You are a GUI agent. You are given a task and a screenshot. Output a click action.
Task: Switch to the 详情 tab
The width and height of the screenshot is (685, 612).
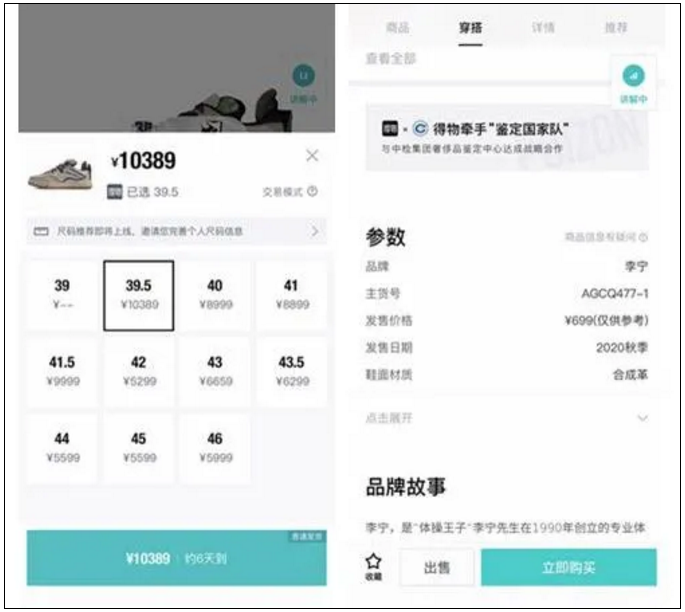point(543,28)
